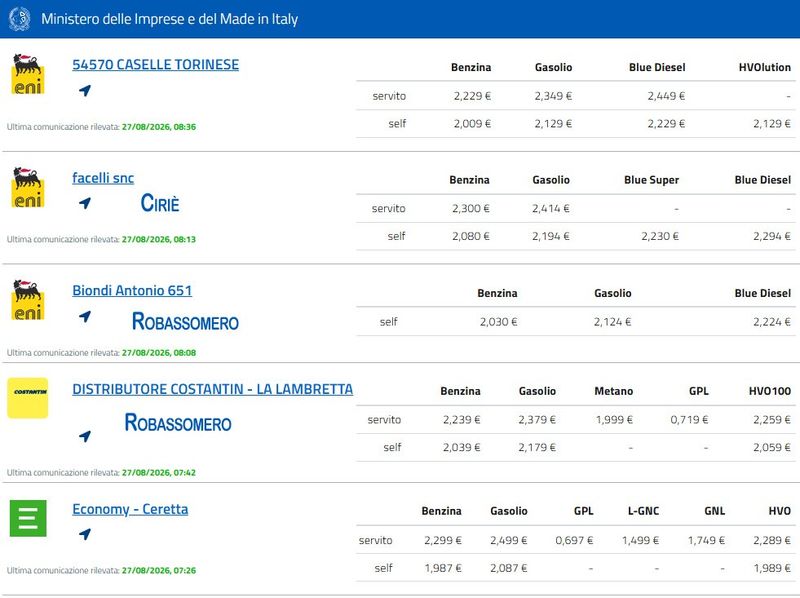Open the 54570 CASELLE TORINESE station link
This screenshot has height=598, width=800.
coord(156,65)
